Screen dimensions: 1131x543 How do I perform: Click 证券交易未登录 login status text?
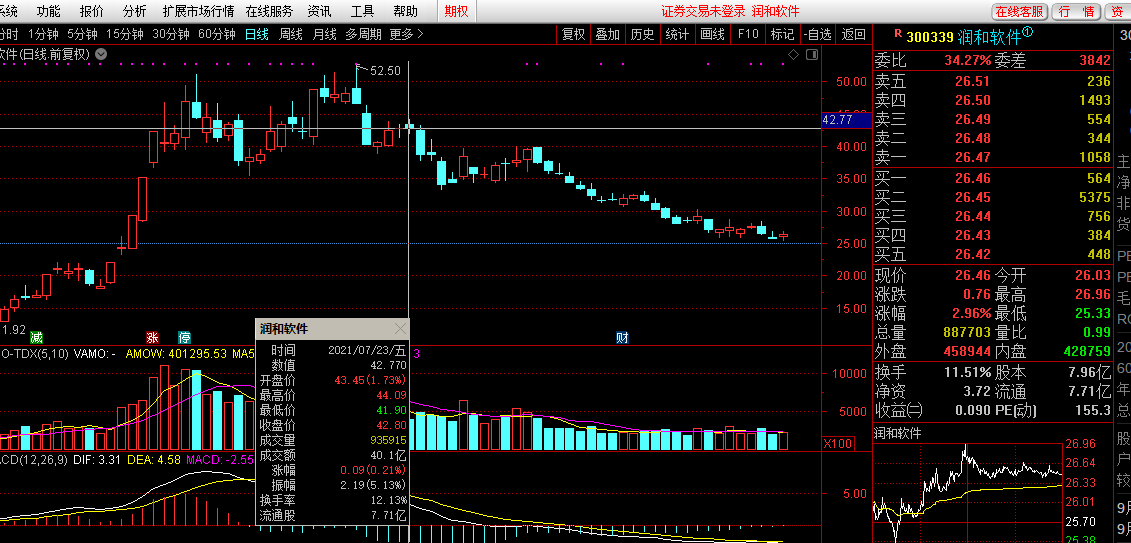tap(703, 12)
